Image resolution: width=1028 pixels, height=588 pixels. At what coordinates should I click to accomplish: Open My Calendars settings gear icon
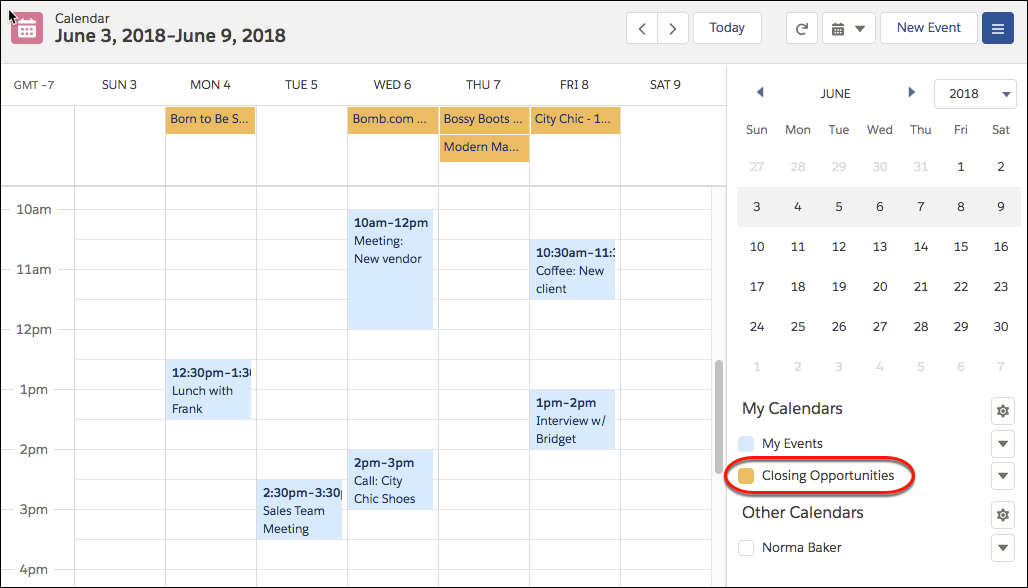pyautogui.click(x=1002, y=410)
